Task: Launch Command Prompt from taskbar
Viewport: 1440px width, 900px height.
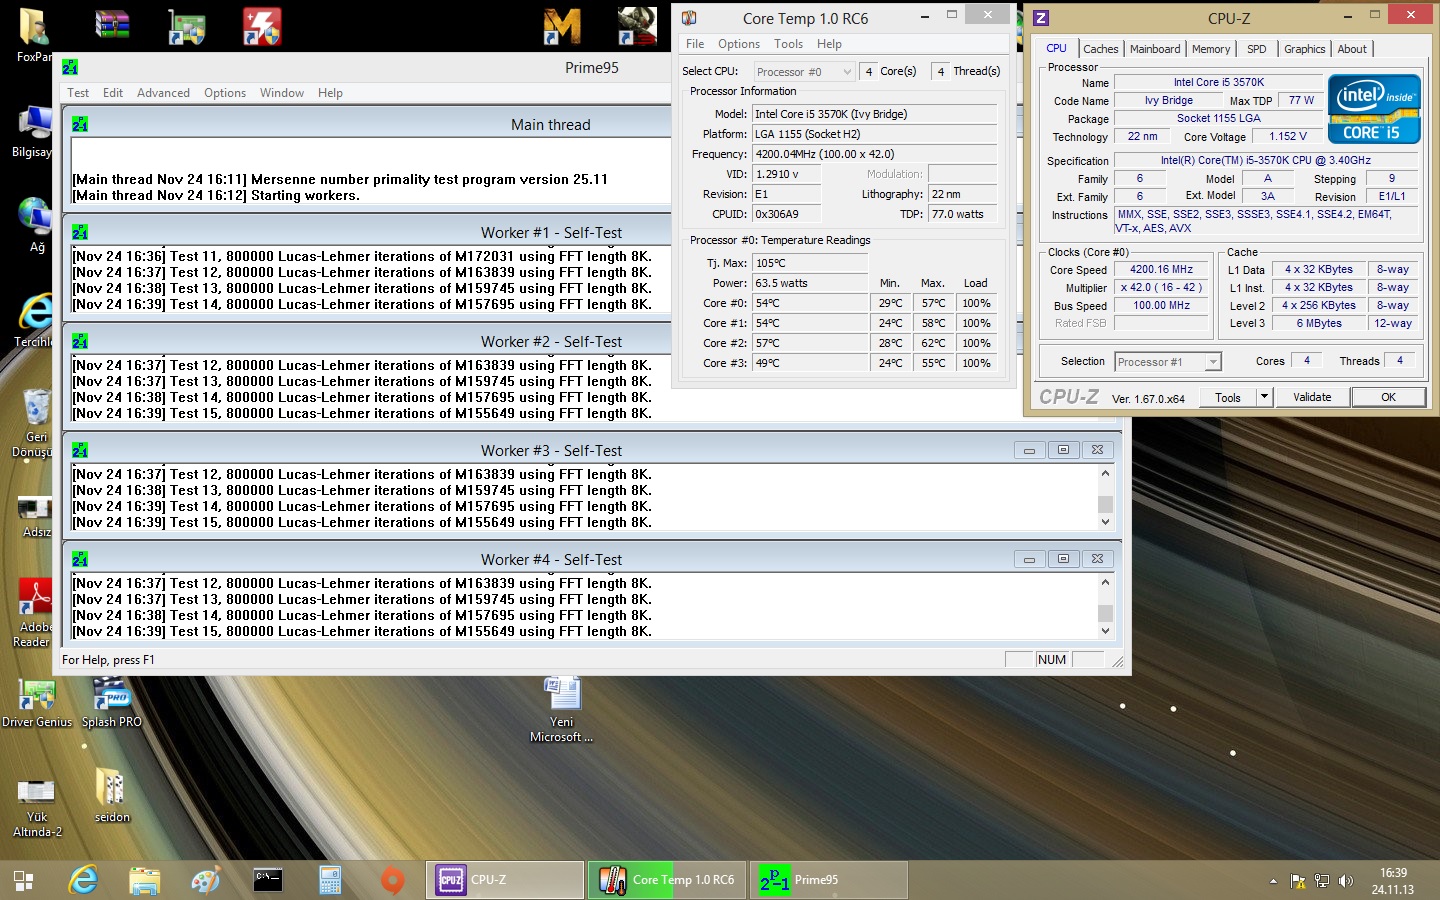Action: coord(268,880)
